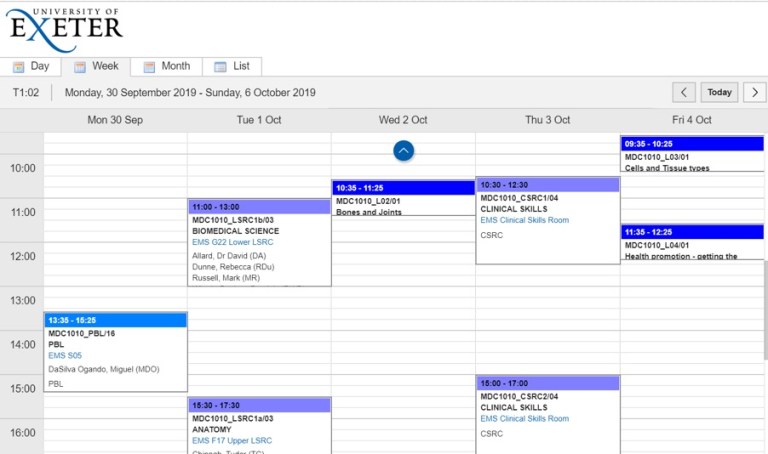
Task: Click the Month tab calendar icon
Action: tap(149, 67)
